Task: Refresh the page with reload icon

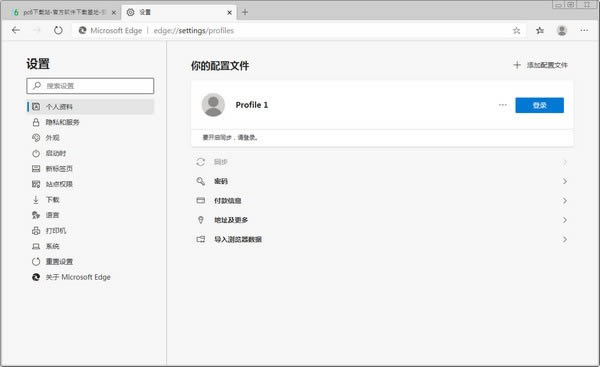Action: click(58, 30)
